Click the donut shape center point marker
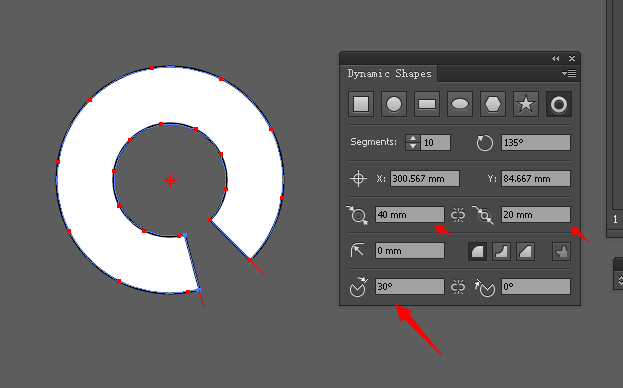623x388 pixels. [x=170, y=180]
